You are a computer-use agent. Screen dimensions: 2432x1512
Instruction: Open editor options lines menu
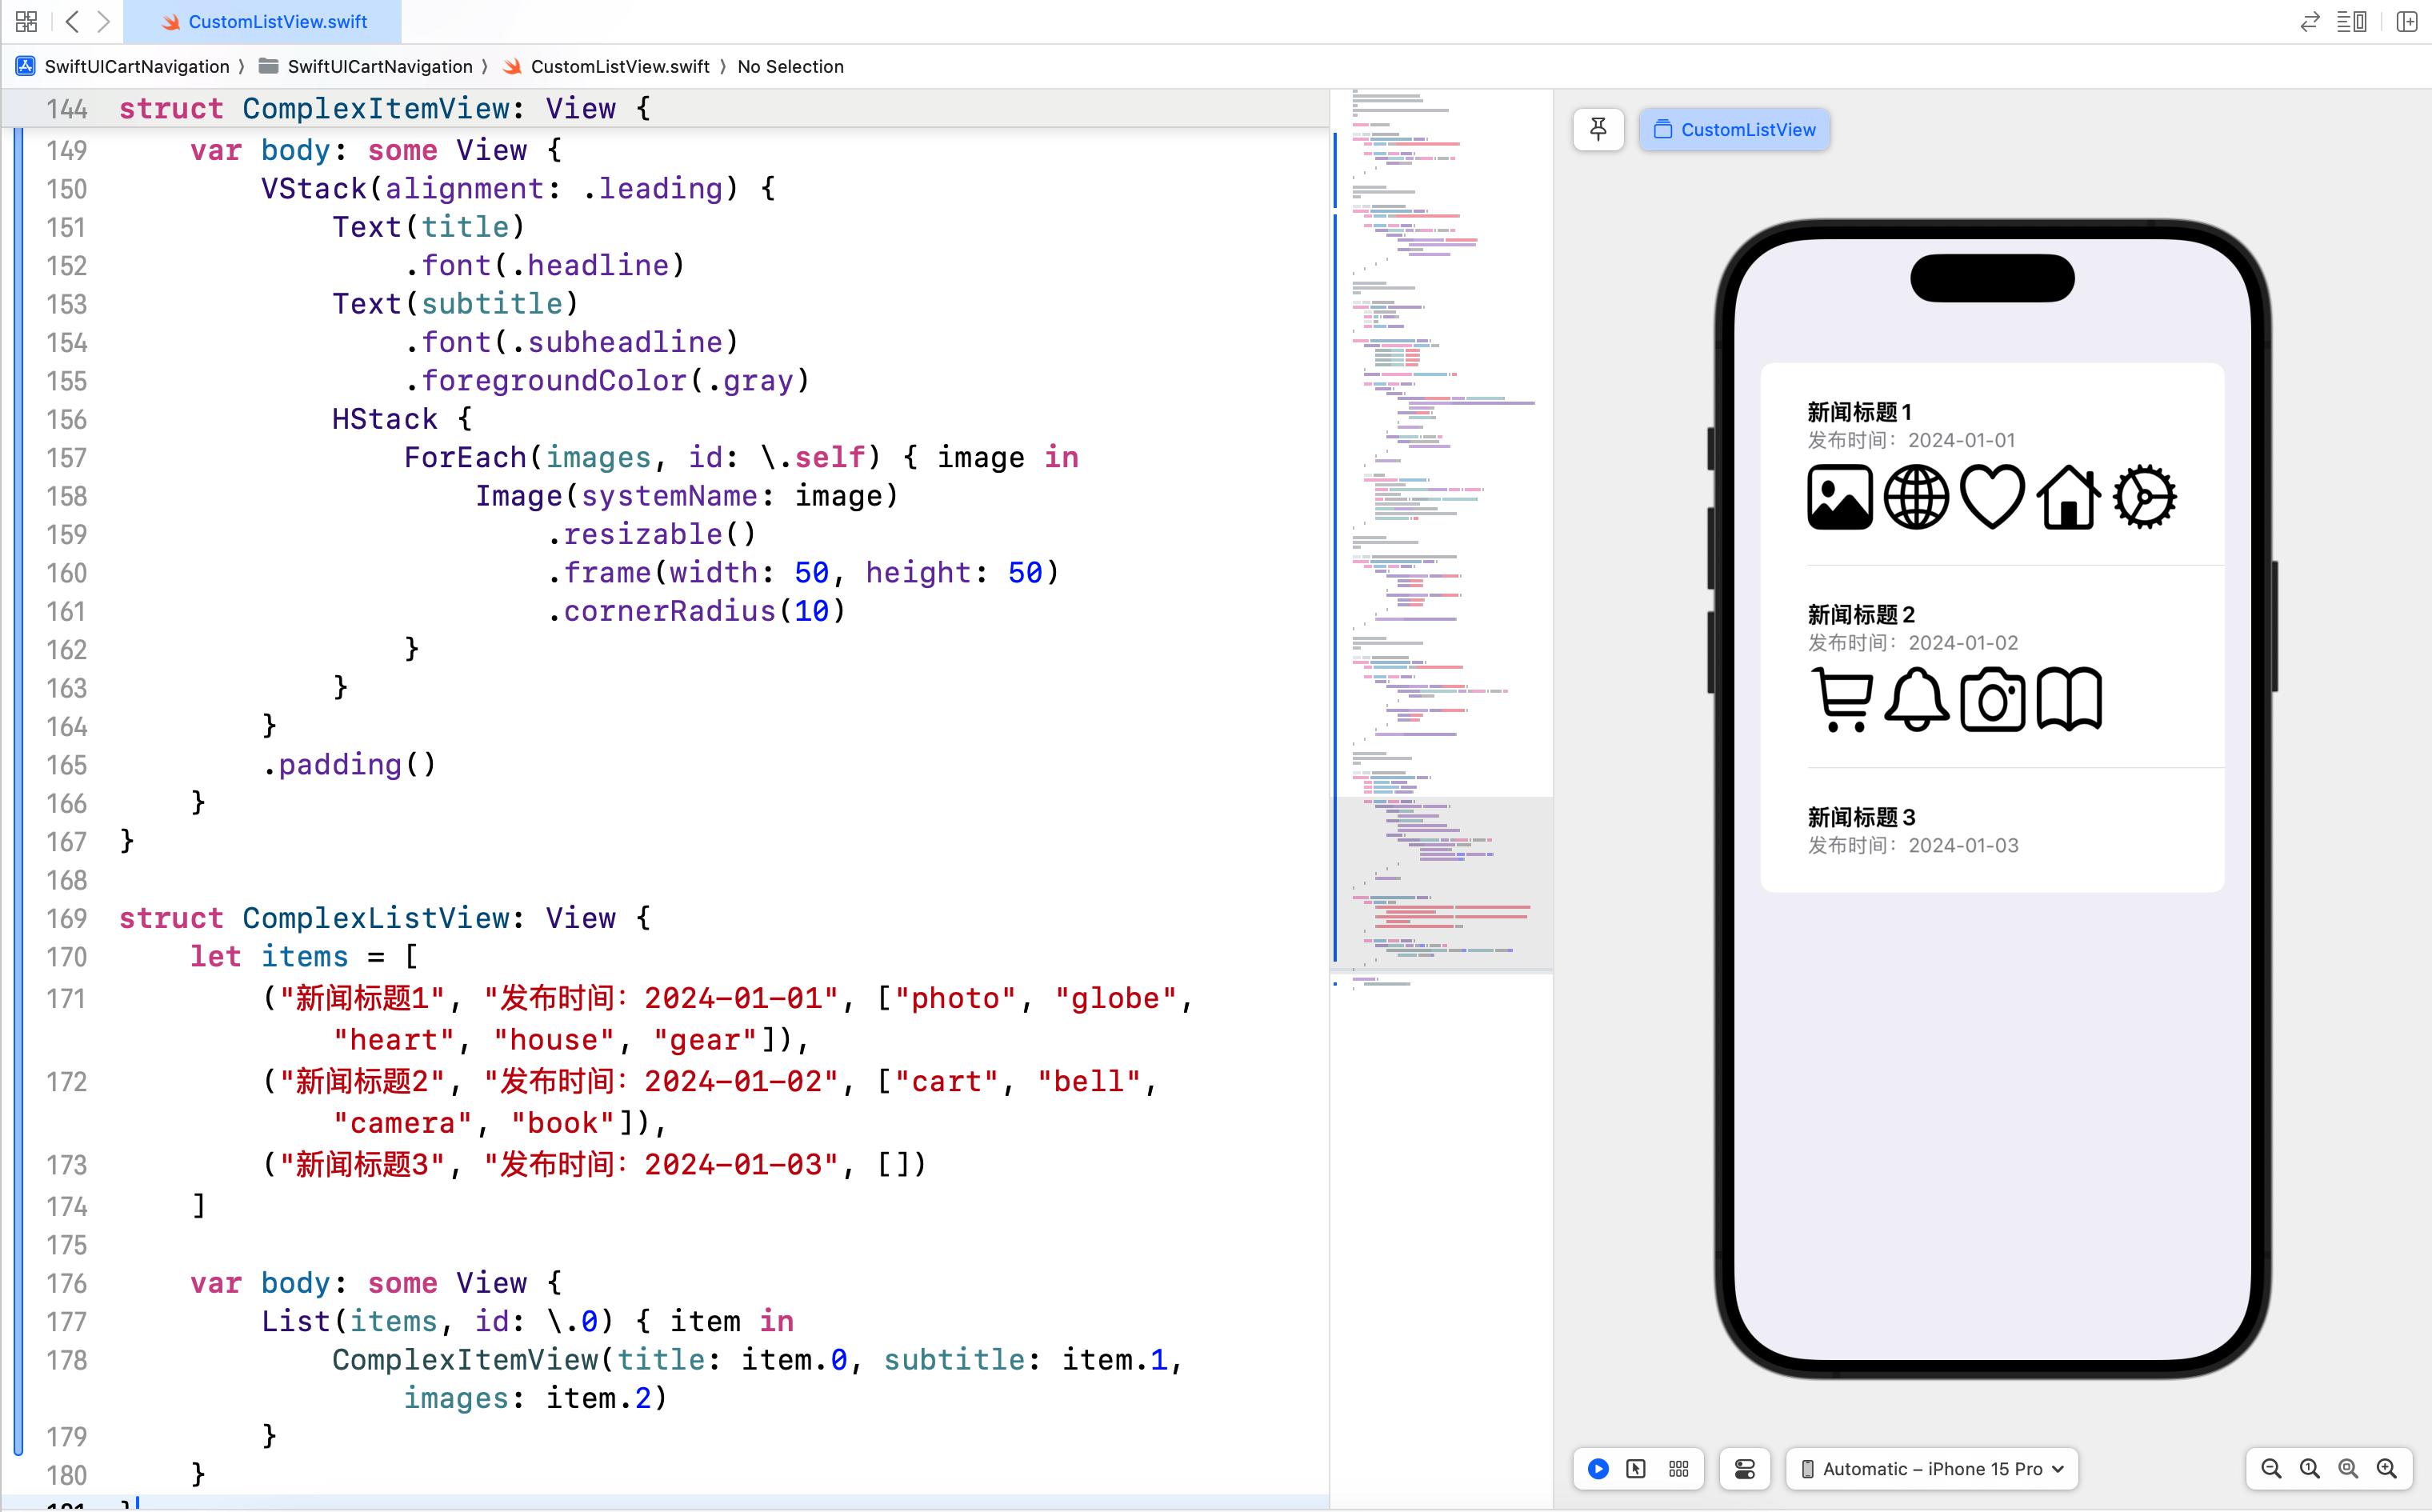[2351, 21]
